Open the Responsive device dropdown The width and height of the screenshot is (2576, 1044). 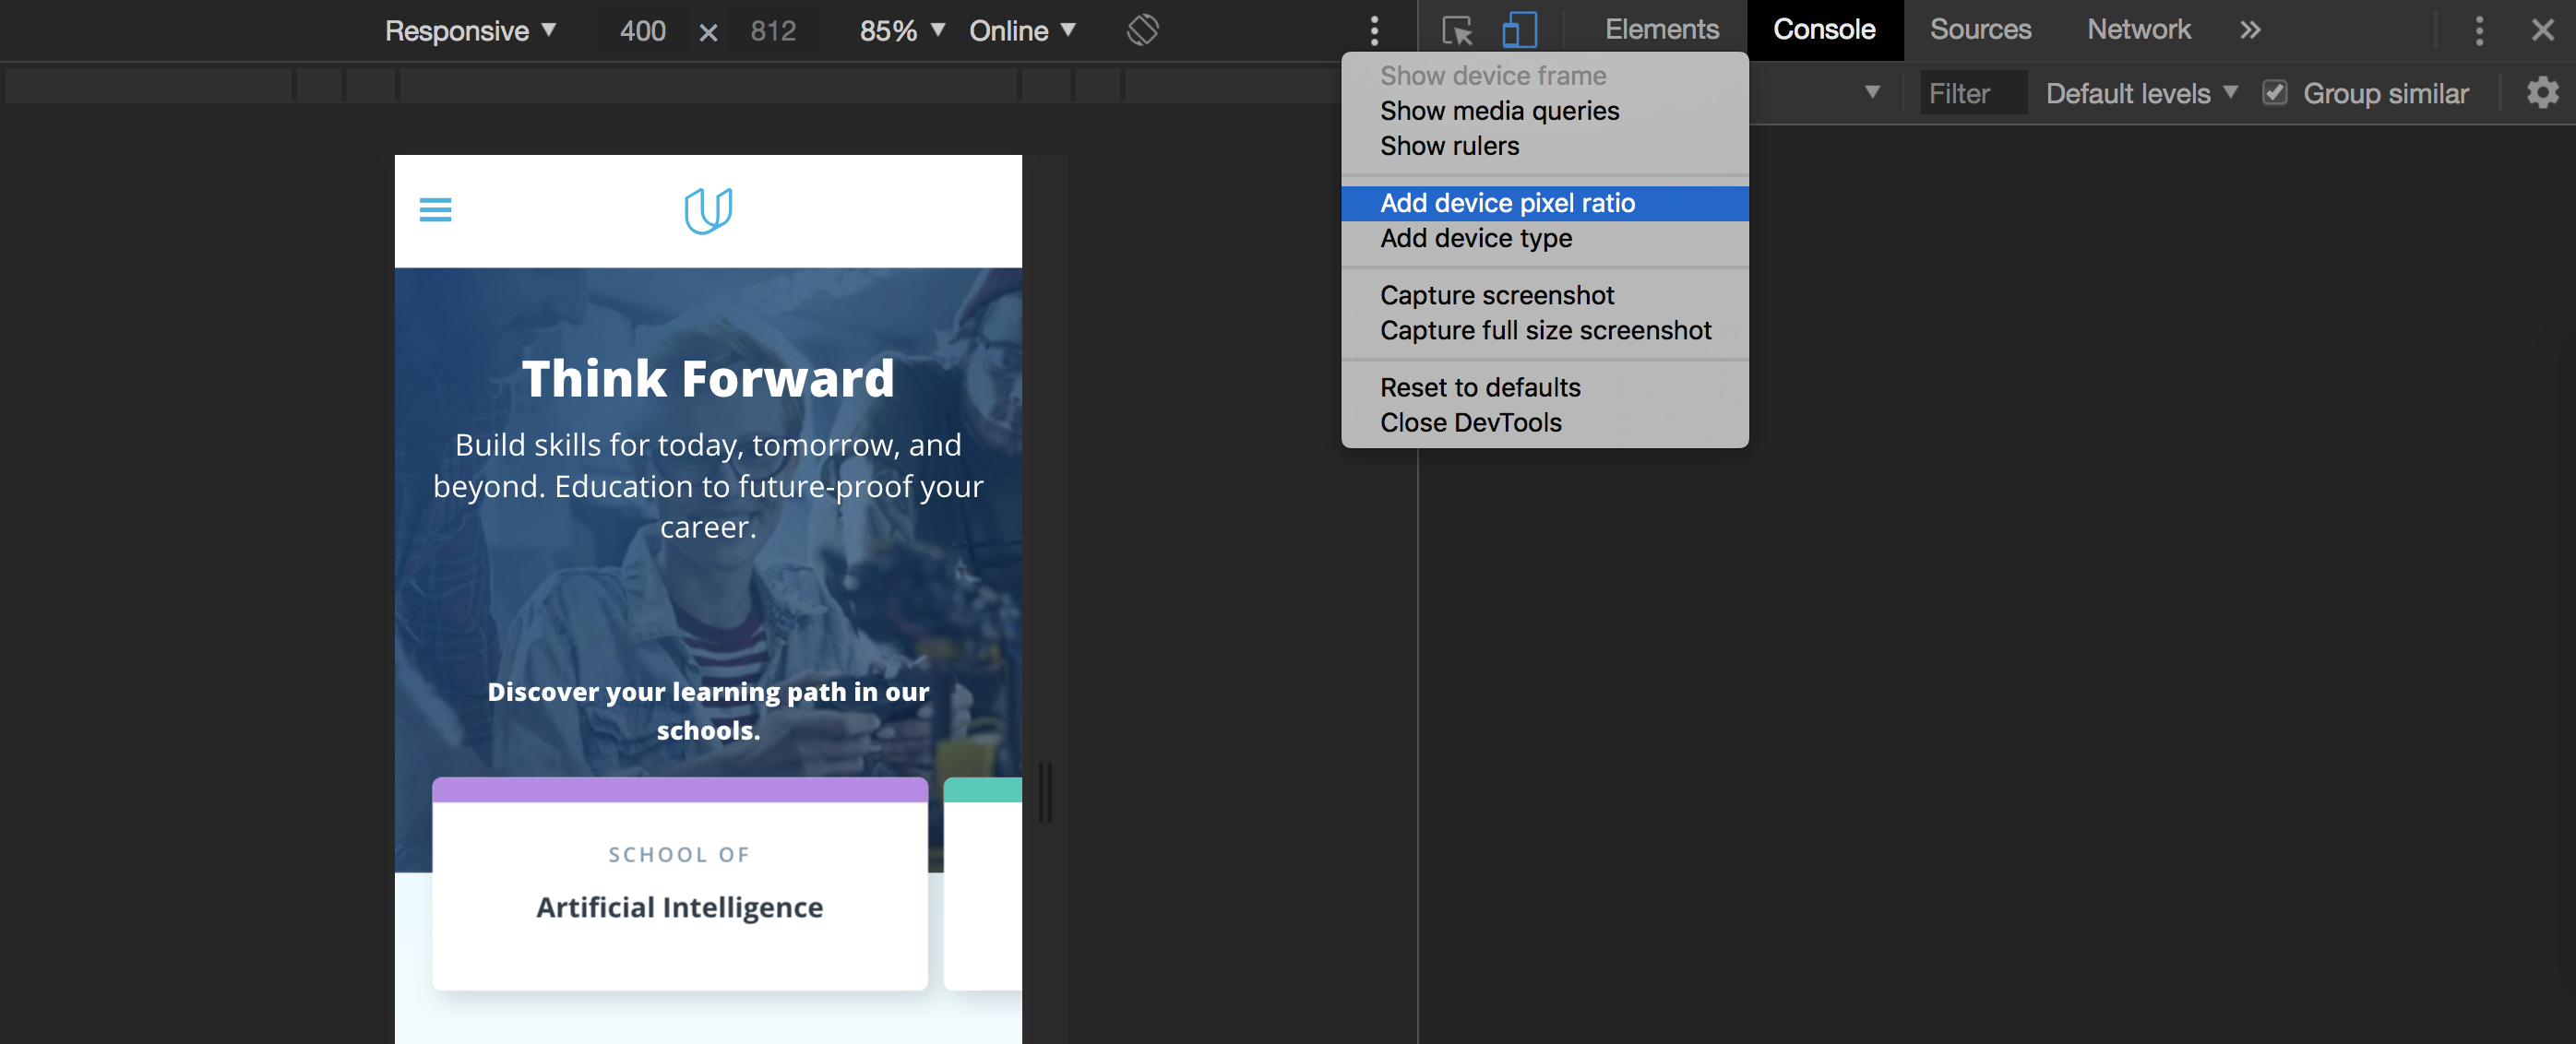point(470,30)
